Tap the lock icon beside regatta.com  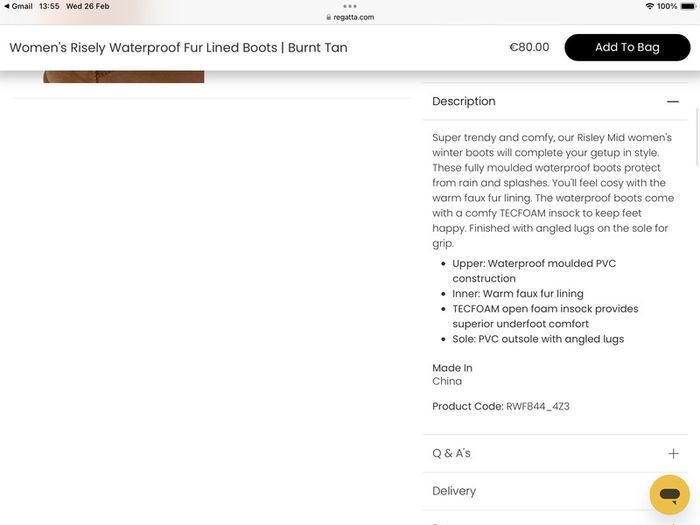(329, 17)
